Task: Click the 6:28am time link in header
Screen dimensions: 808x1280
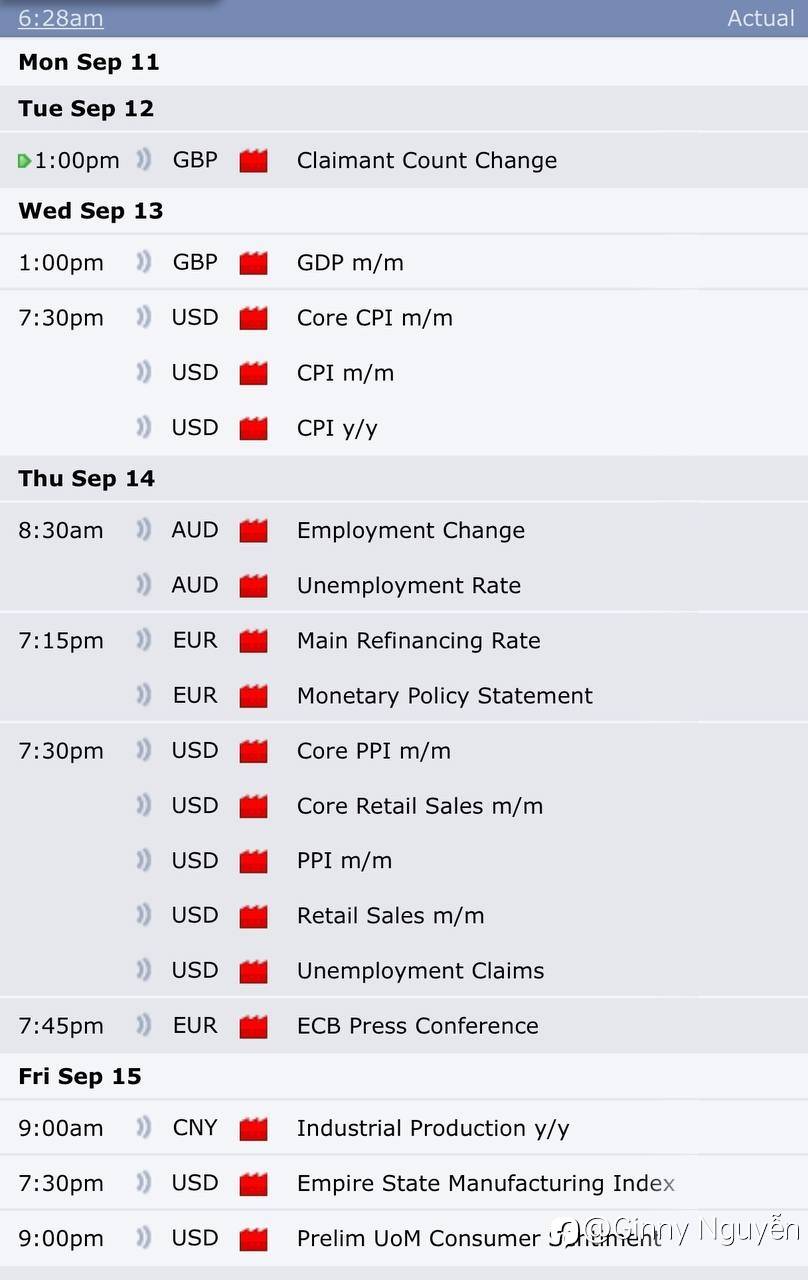Action: [x=60, y=18]
